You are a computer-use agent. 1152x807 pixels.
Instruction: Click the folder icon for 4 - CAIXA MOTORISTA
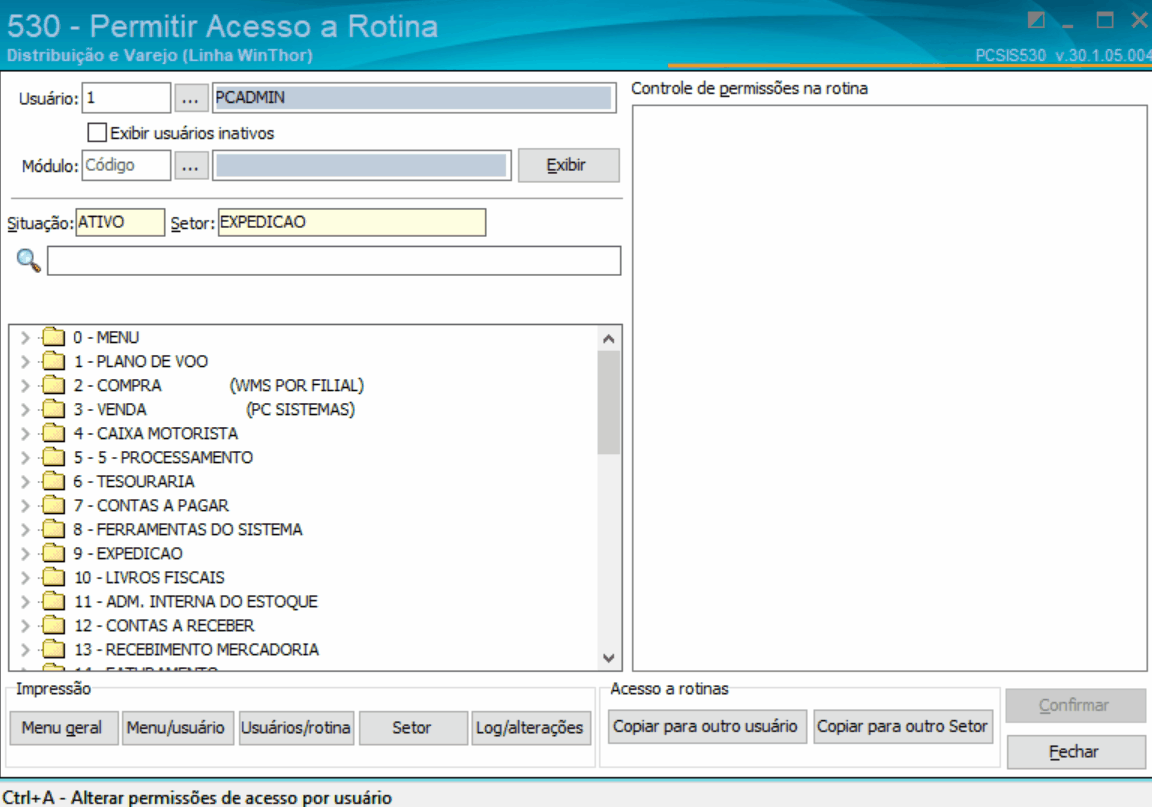53,433
